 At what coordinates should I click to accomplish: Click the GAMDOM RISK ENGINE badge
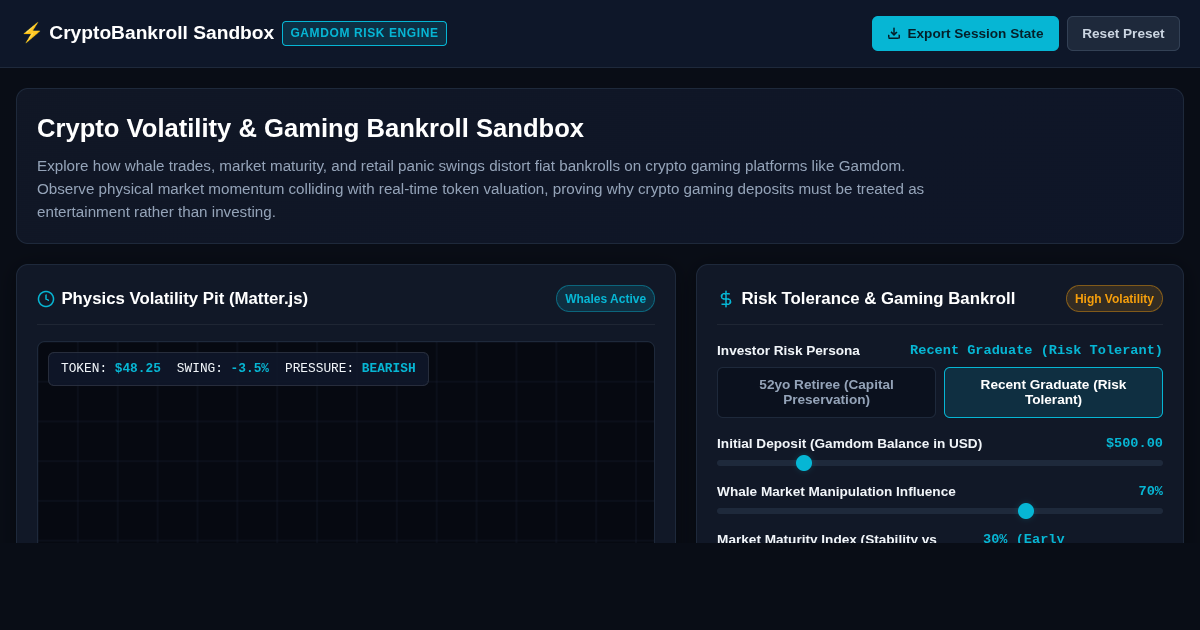pos(364,33)
